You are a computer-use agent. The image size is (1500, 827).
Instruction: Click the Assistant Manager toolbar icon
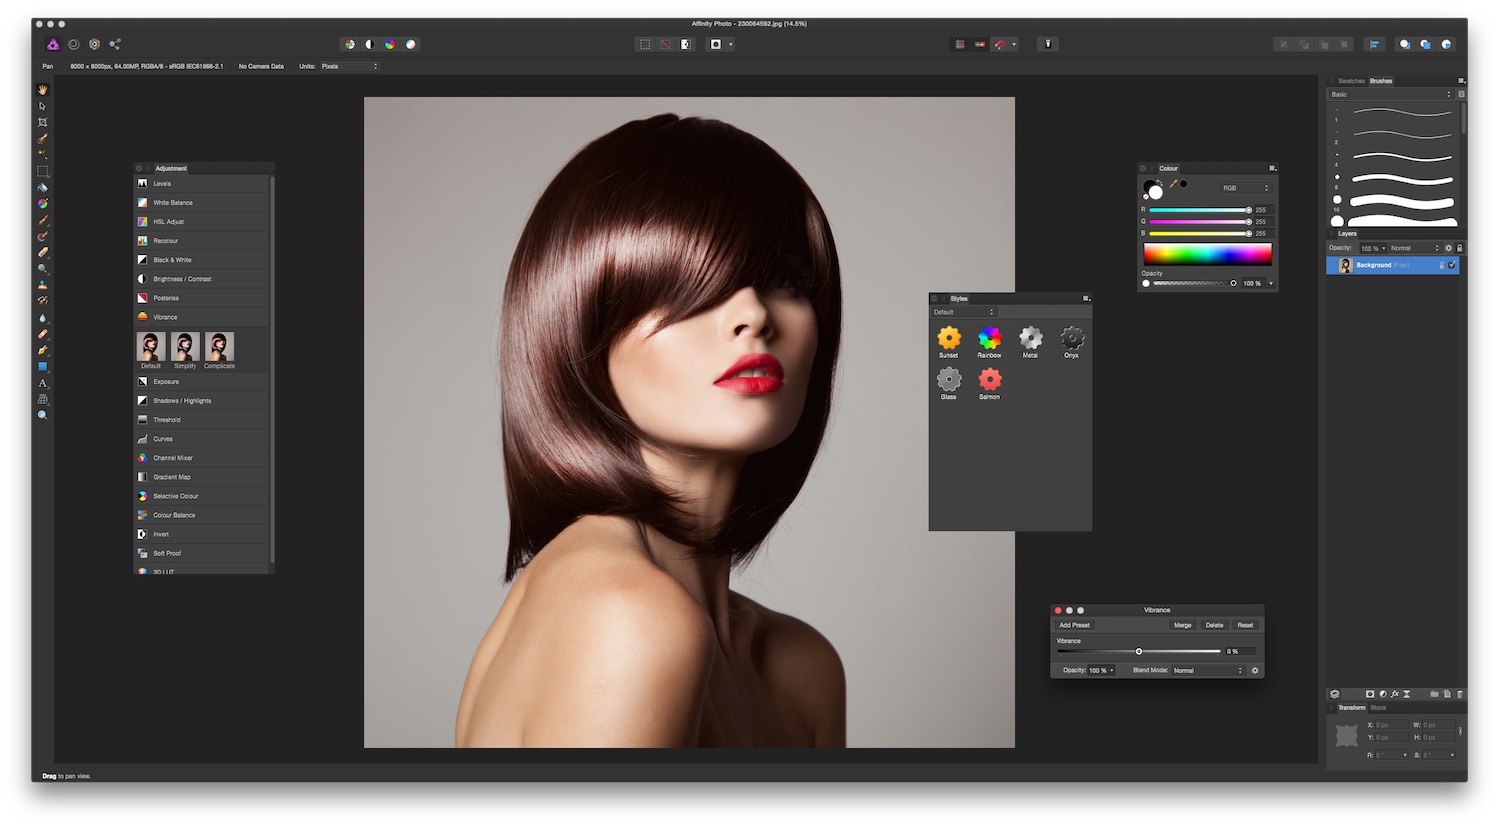1048,44
